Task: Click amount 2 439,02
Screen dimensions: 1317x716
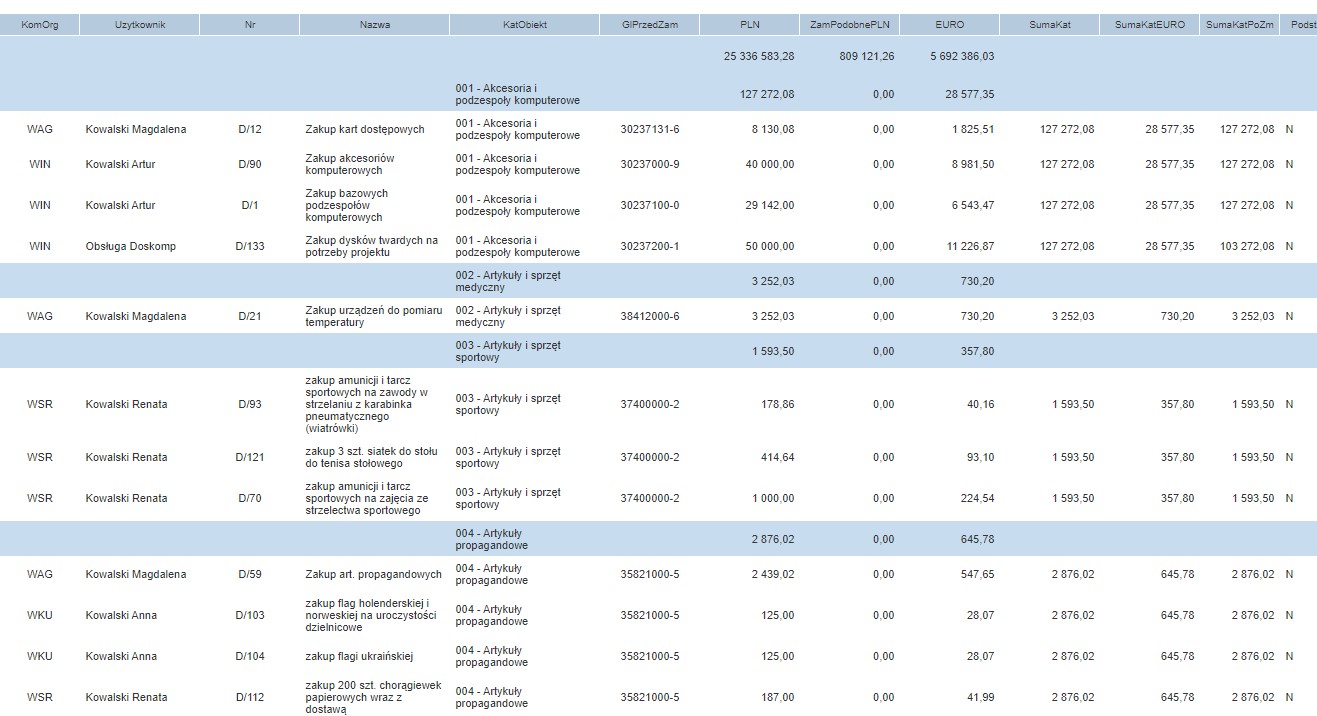Action: tap(774, 574)
